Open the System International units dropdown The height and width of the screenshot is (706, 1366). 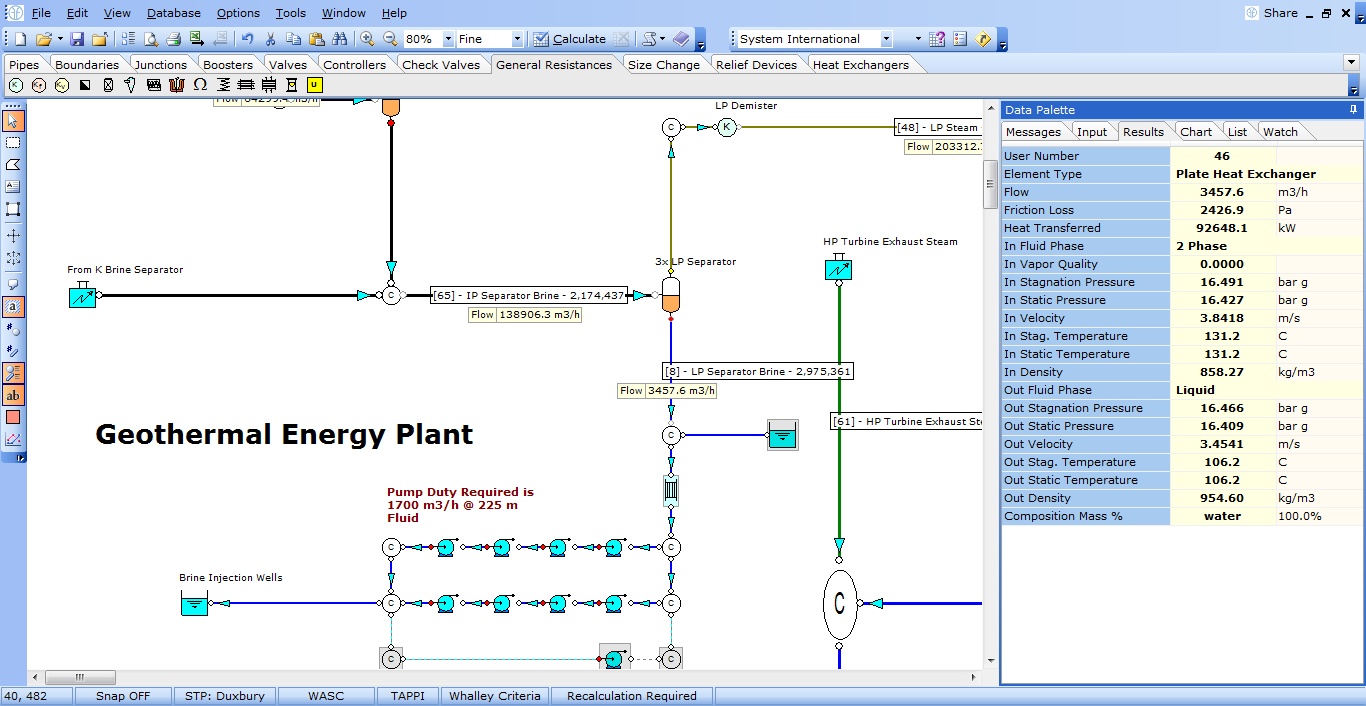point(886,39)
